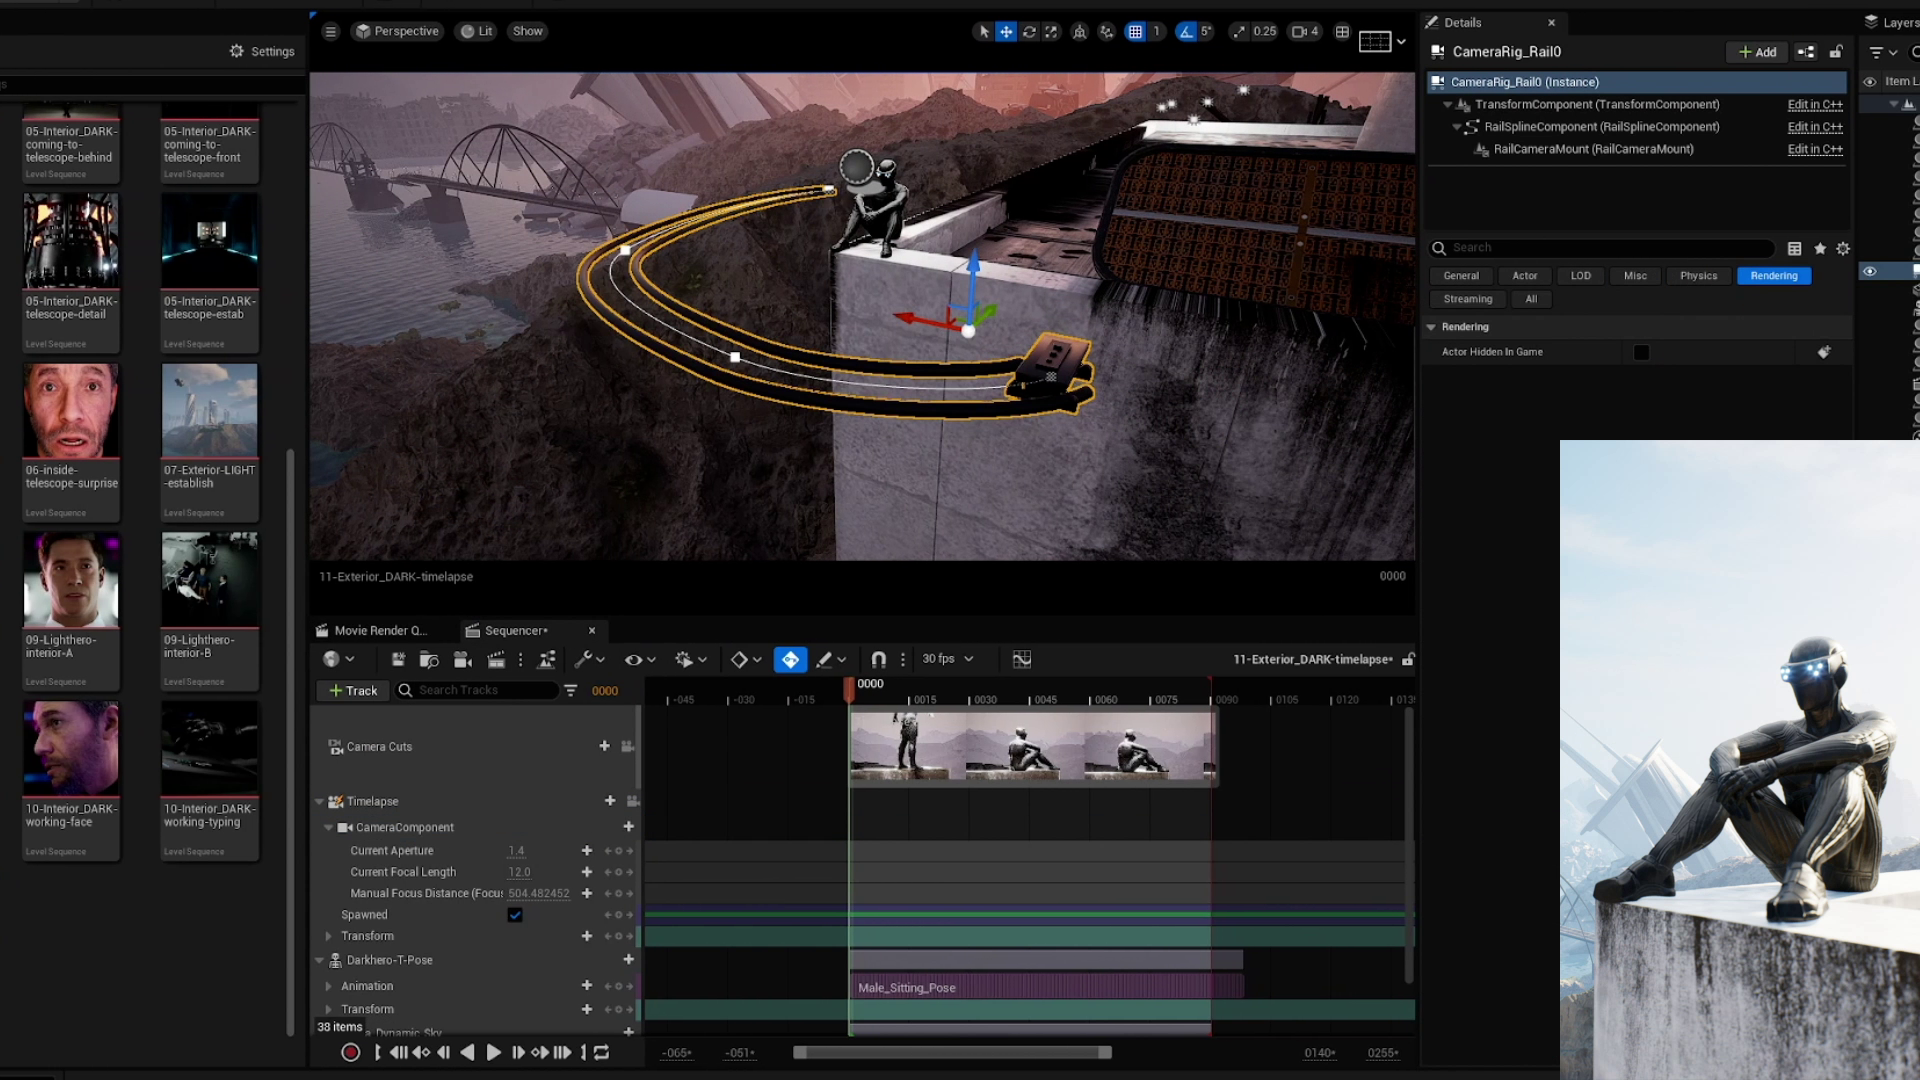Image resolution: width=1920 pixels, height=1080 pixels.
Task: Open the 30 fps frame rate dropdown
Action: 947,659
